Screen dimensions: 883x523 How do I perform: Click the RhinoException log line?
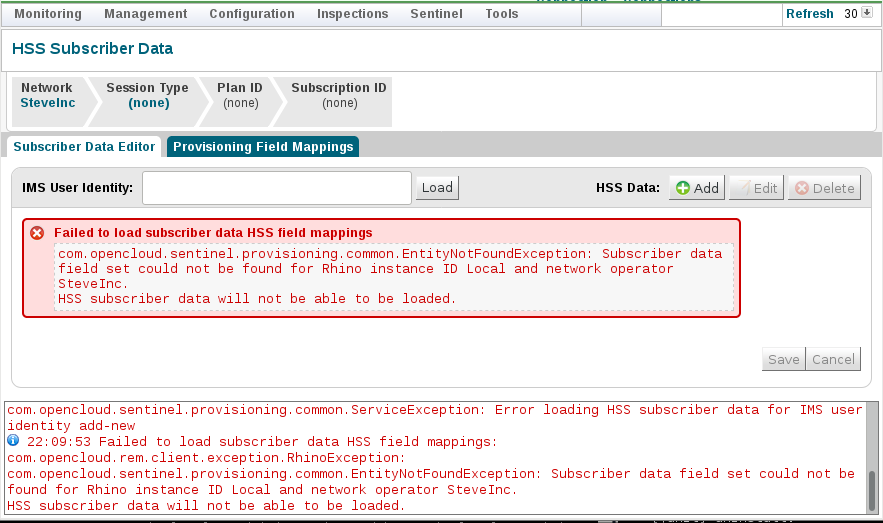[x=206, y=458]
